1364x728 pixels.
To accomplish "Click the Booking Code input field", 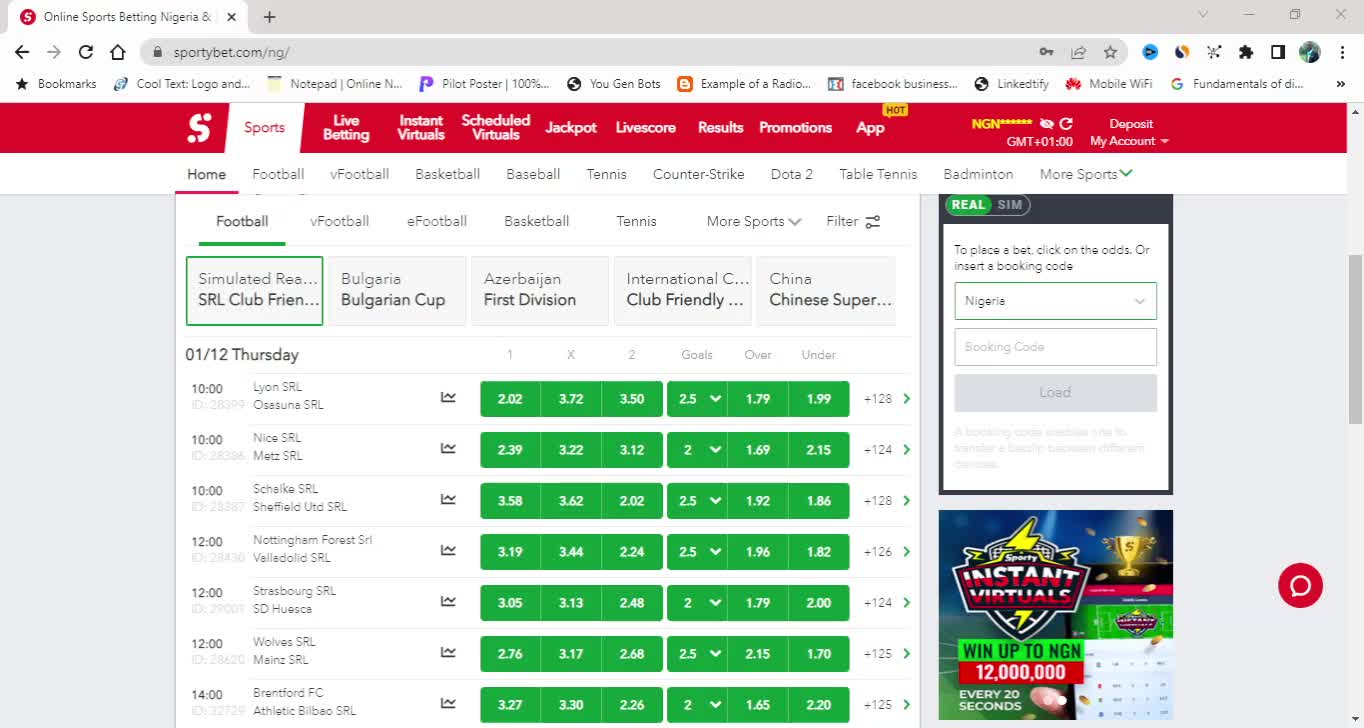I will 1056,347.
